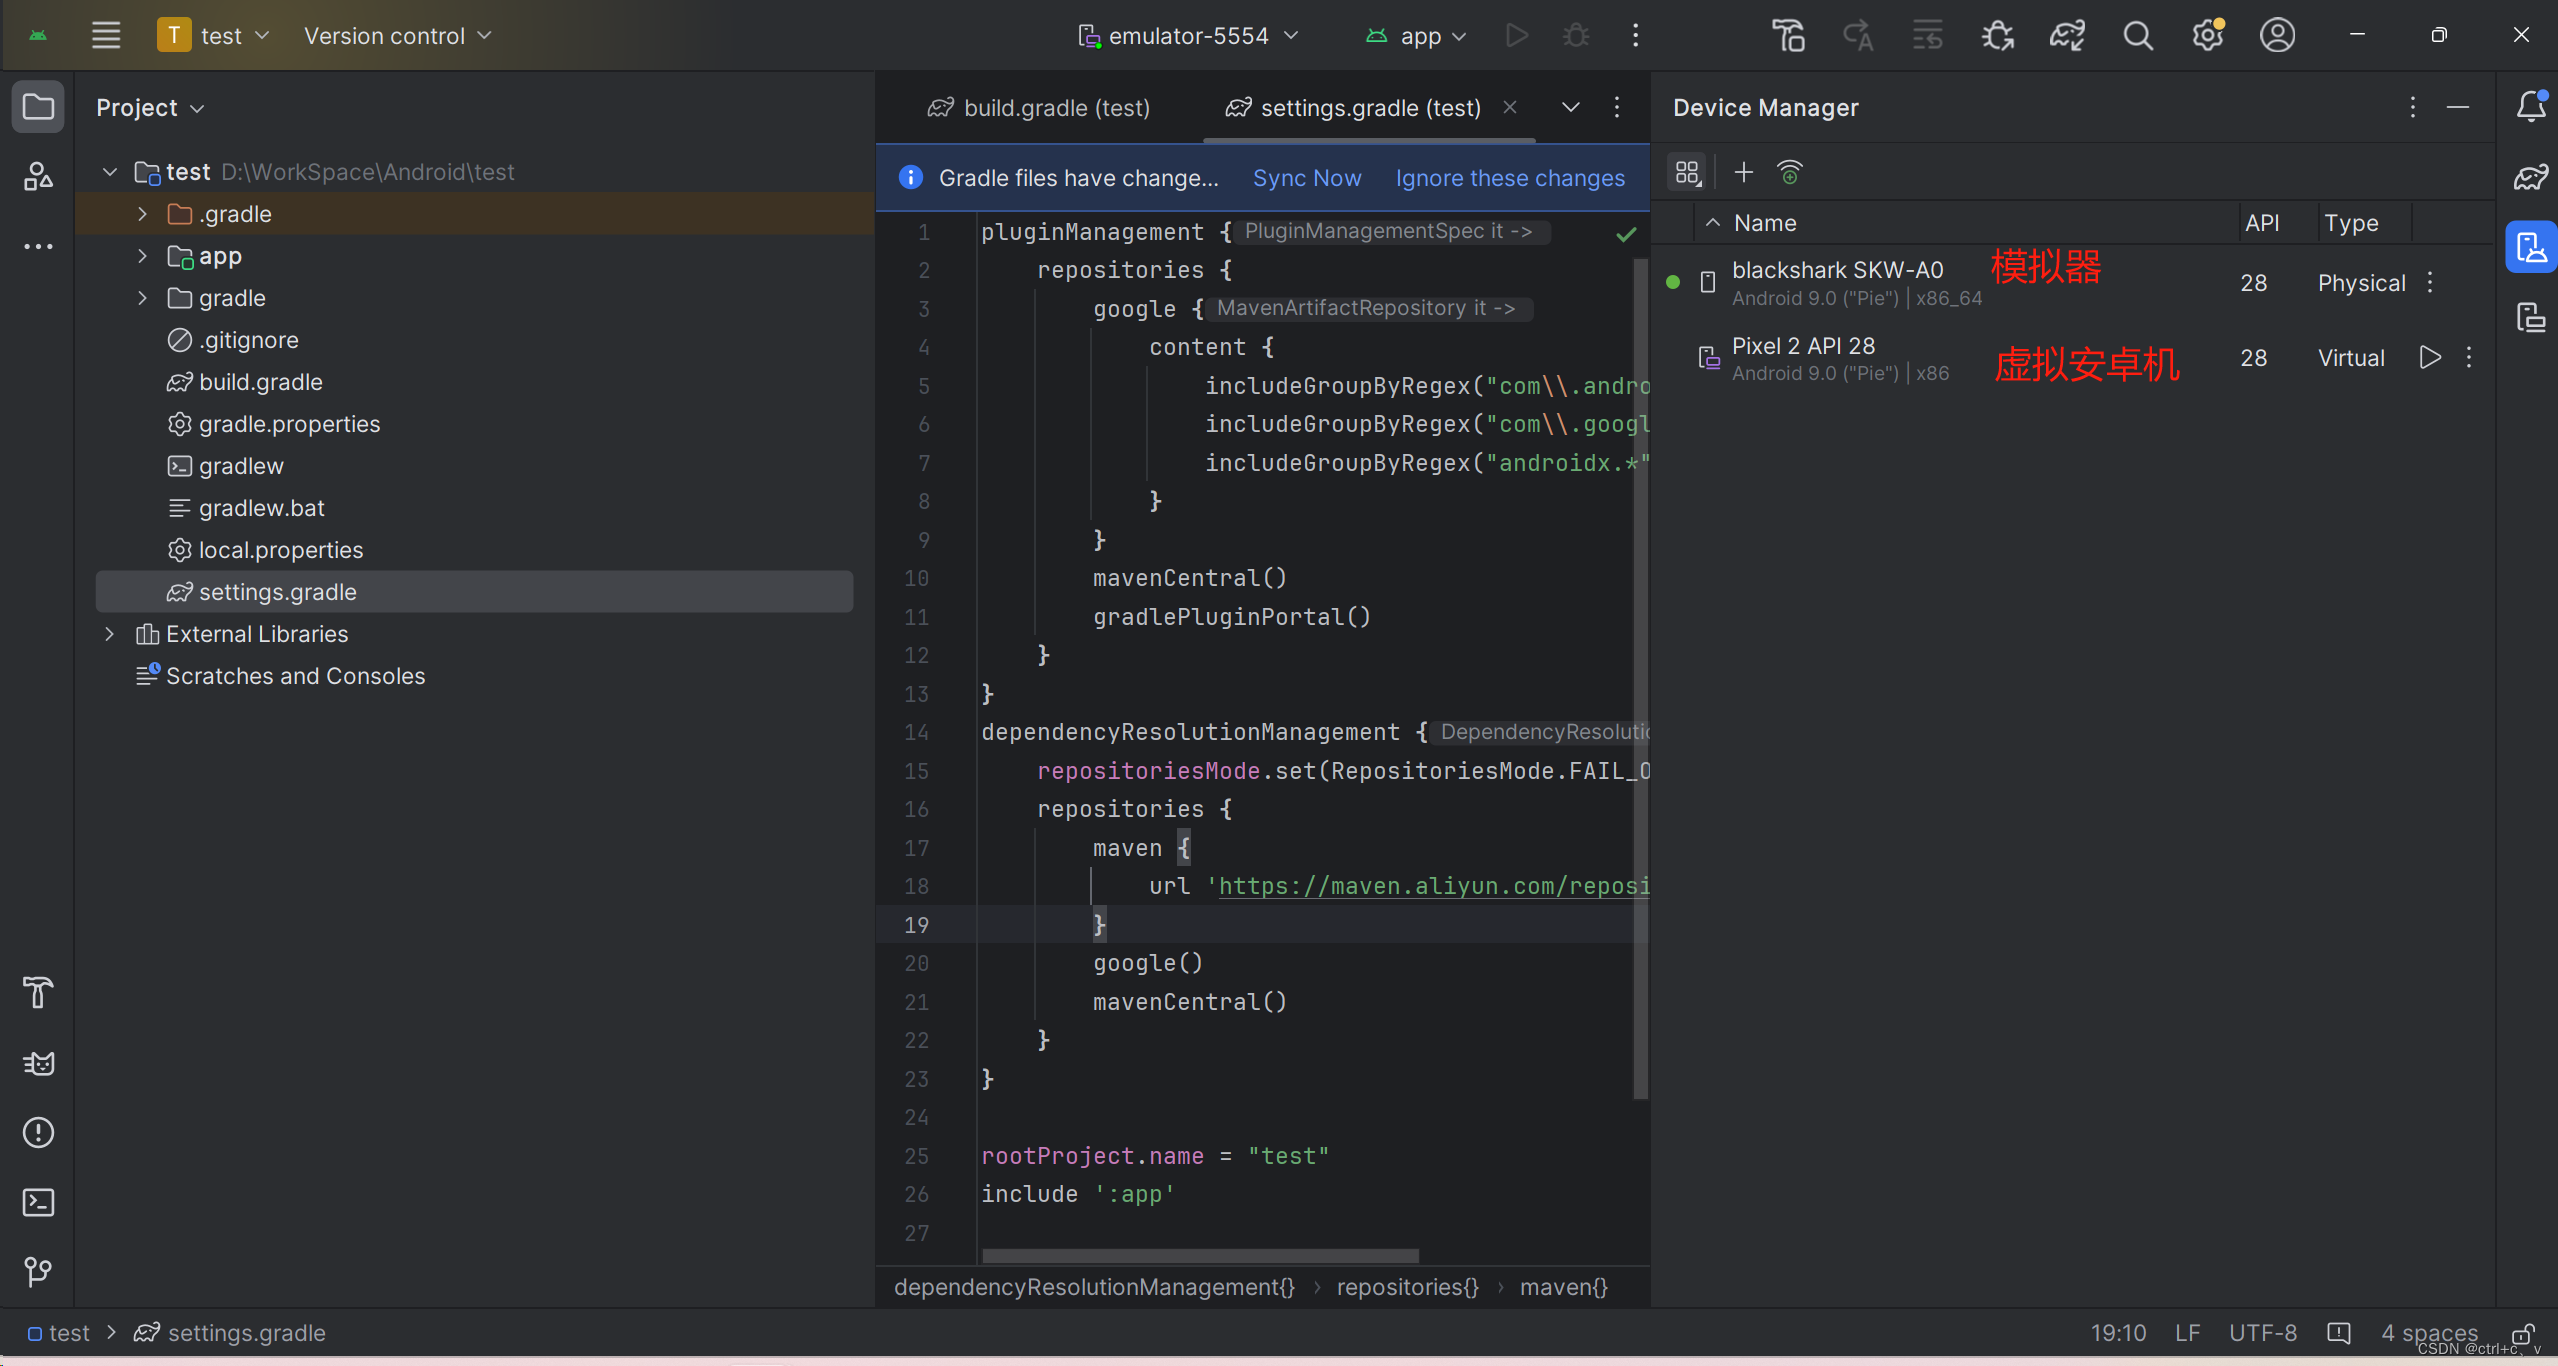This screenshot has height=1366, width=2558.
Task: Show more tool windows ellipsis
Action: (x=38, y=246)
